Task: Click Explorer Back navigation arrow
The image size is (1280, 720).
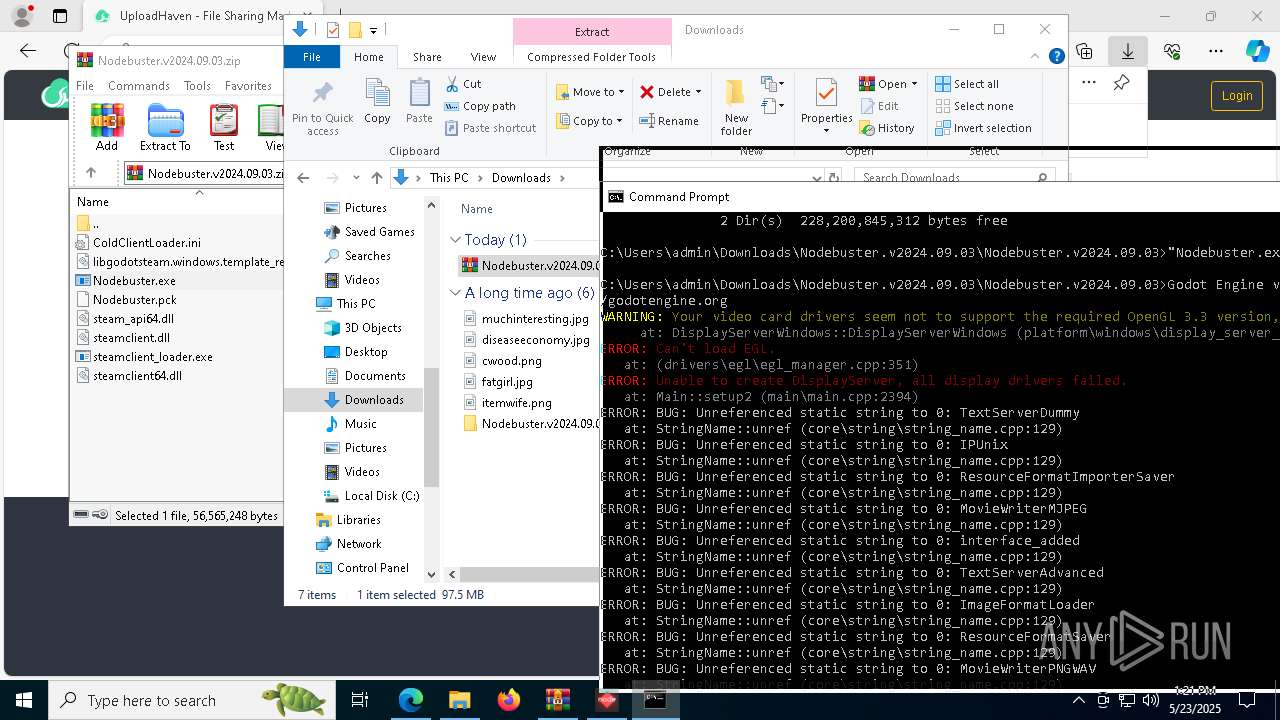Action: (304, 178)
